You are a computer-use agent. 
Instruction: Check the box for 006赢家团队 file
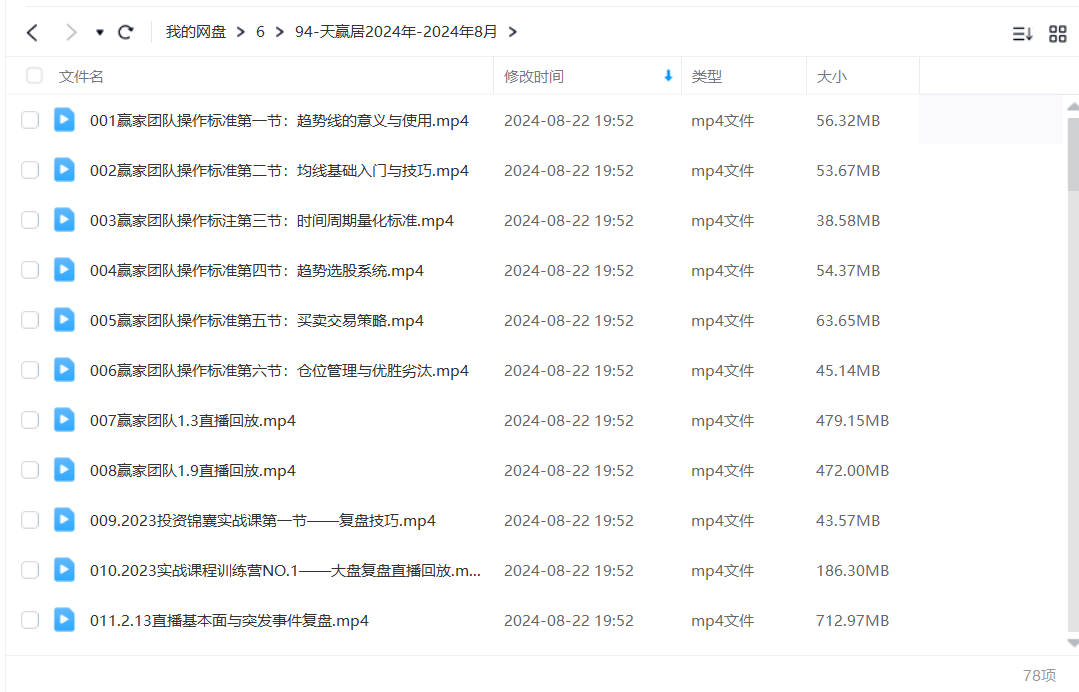click(30, 370)
